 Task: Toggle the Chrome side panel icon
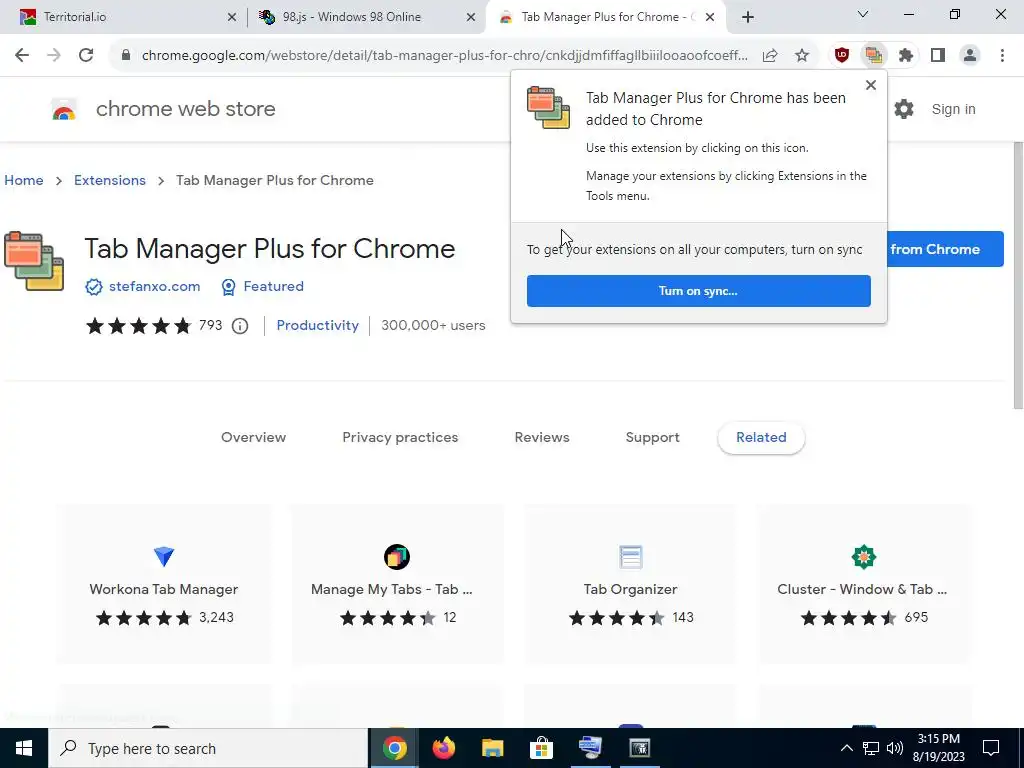938,56
